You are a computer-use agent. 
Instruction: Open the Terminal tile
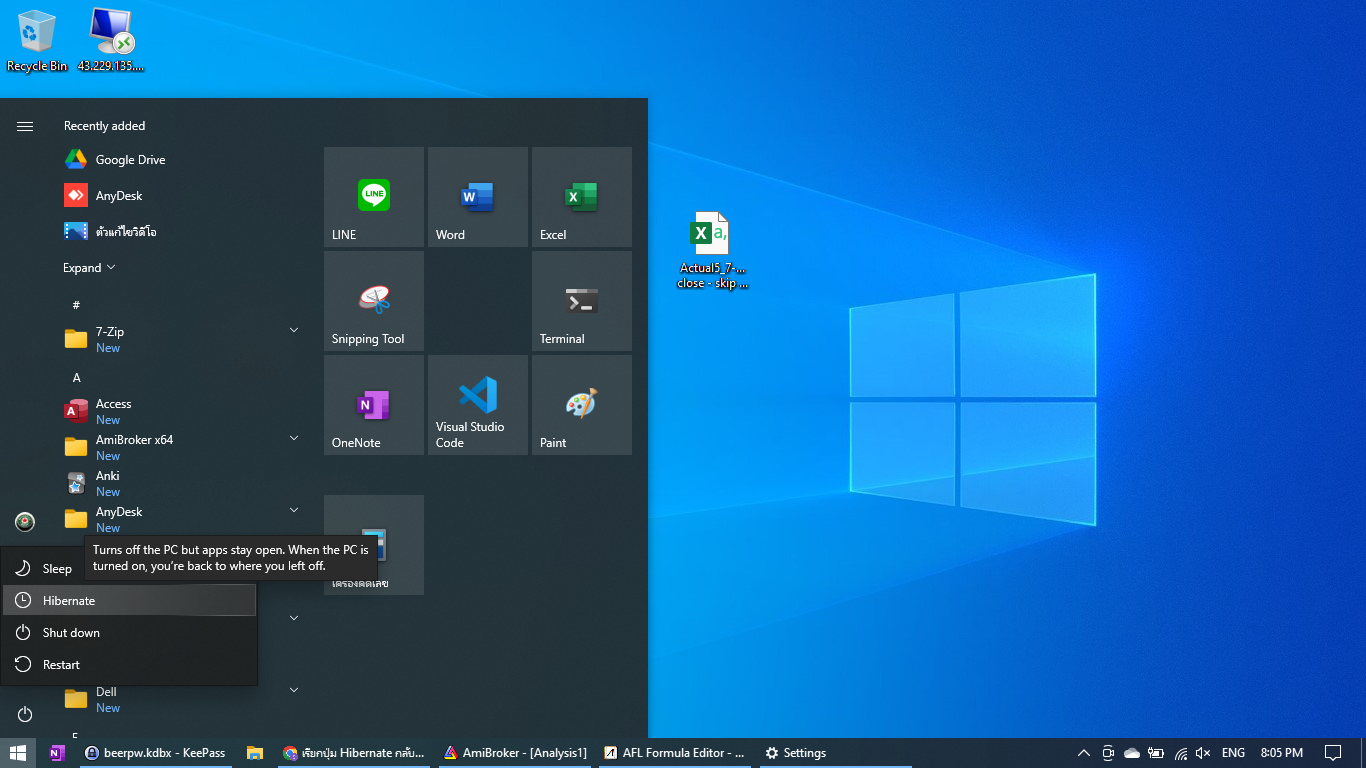click(x=581, y=301)
